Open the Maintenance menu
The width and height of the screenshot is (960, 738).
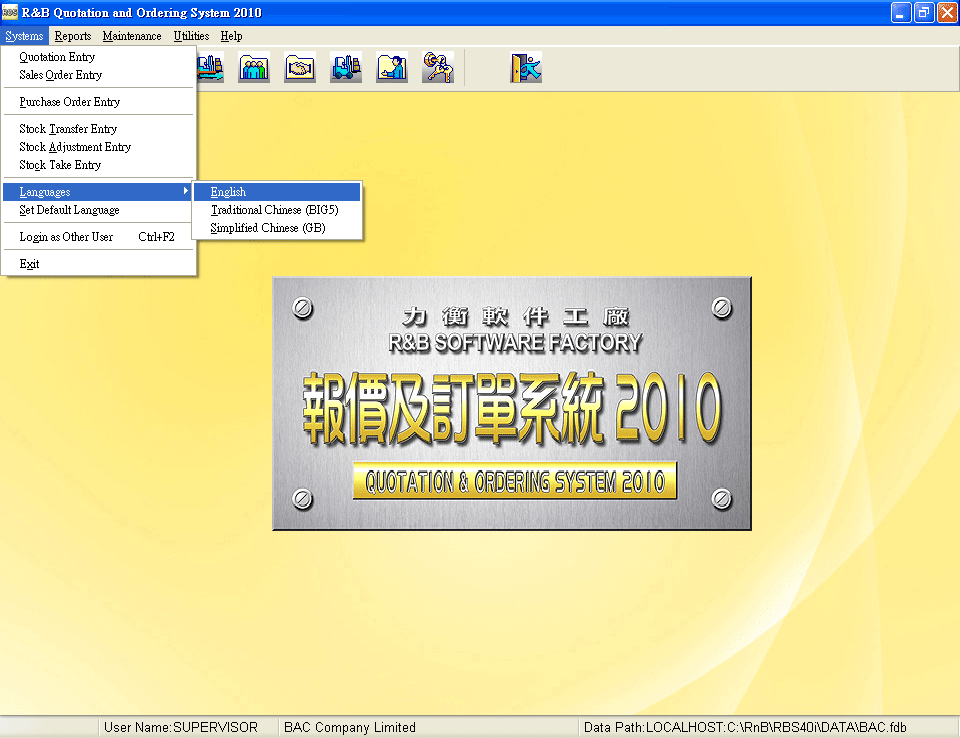pos(132,36)
